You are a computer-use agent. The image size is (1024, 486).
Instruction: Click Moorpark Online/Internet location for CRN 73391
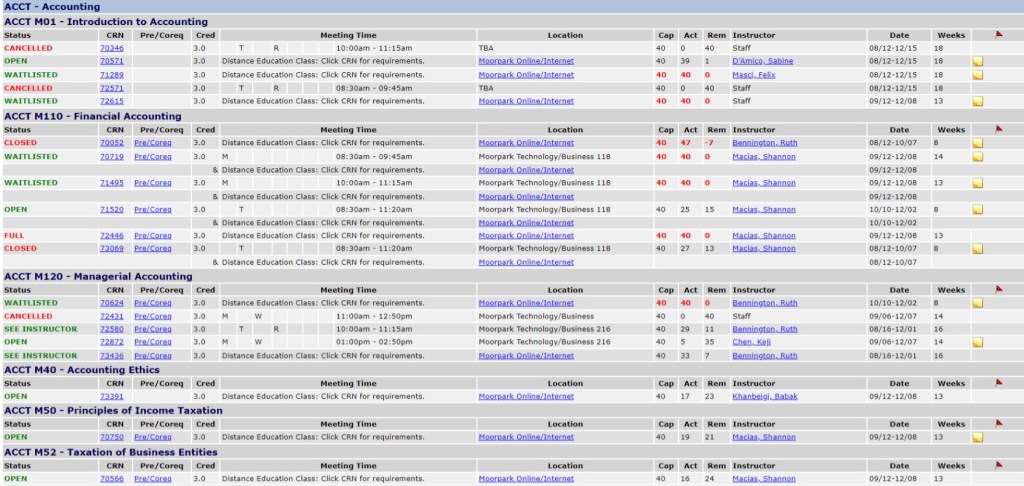coord(526,396)
